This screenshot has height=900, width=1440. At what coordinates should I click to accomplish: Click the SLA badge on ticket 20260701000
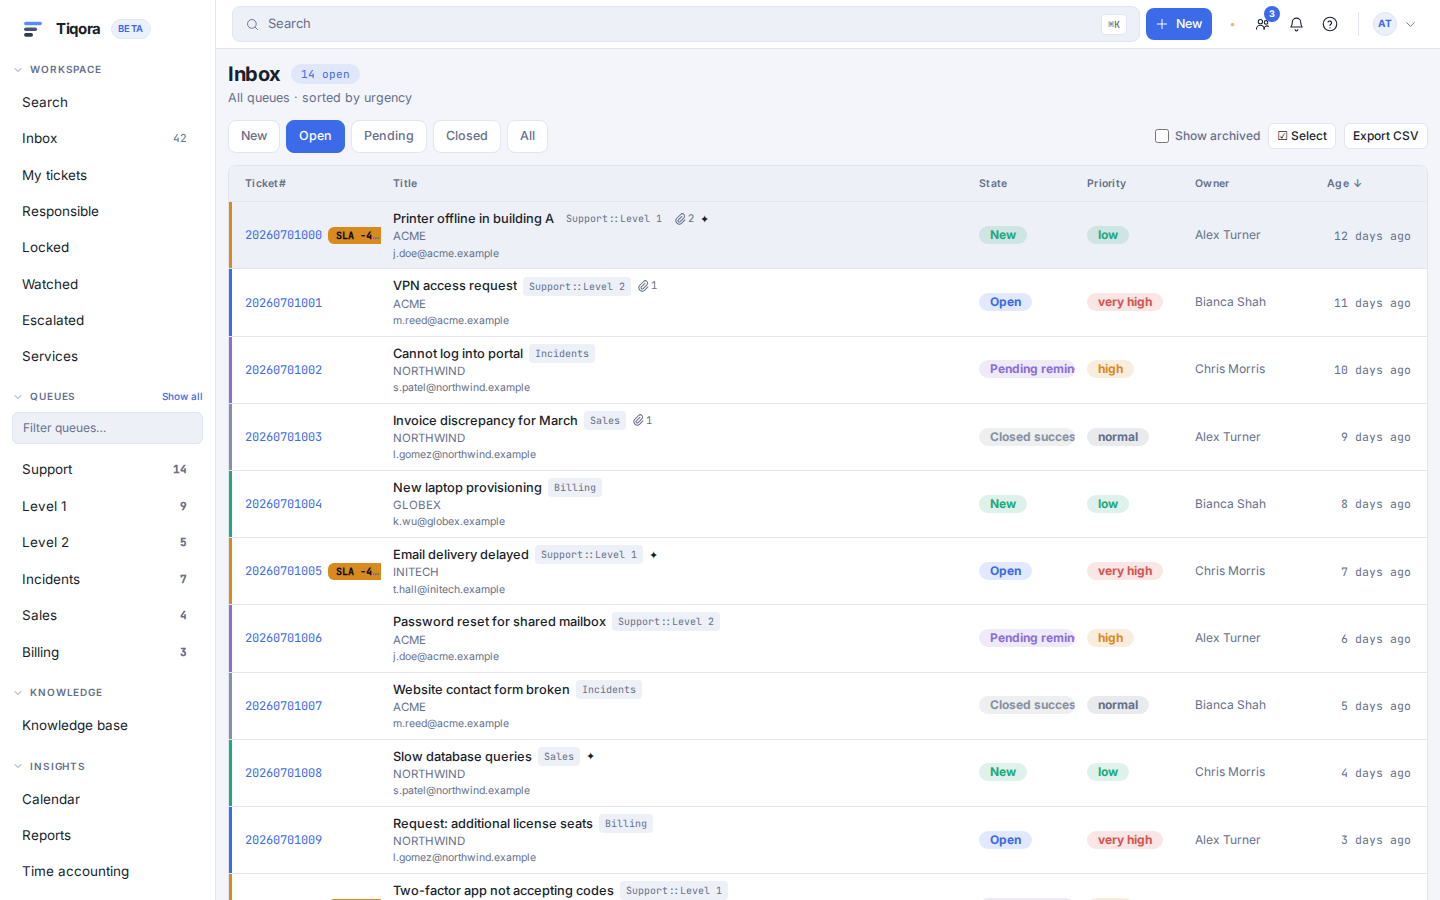(x=354, y=236)
